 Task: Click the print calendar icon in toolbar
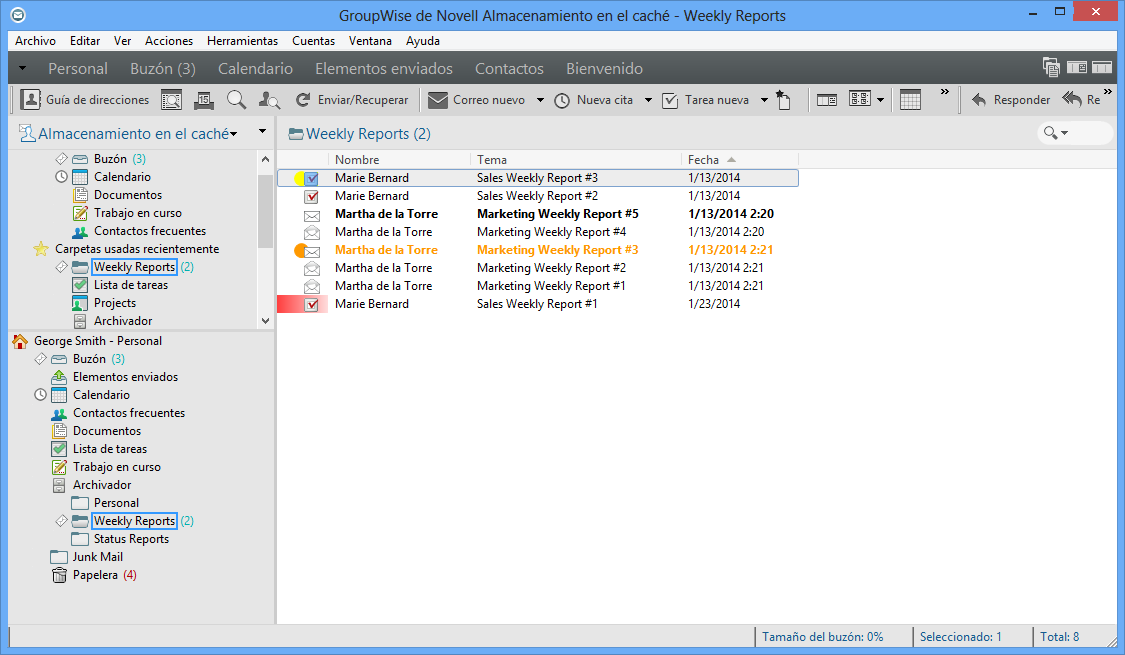pos(204,100)
